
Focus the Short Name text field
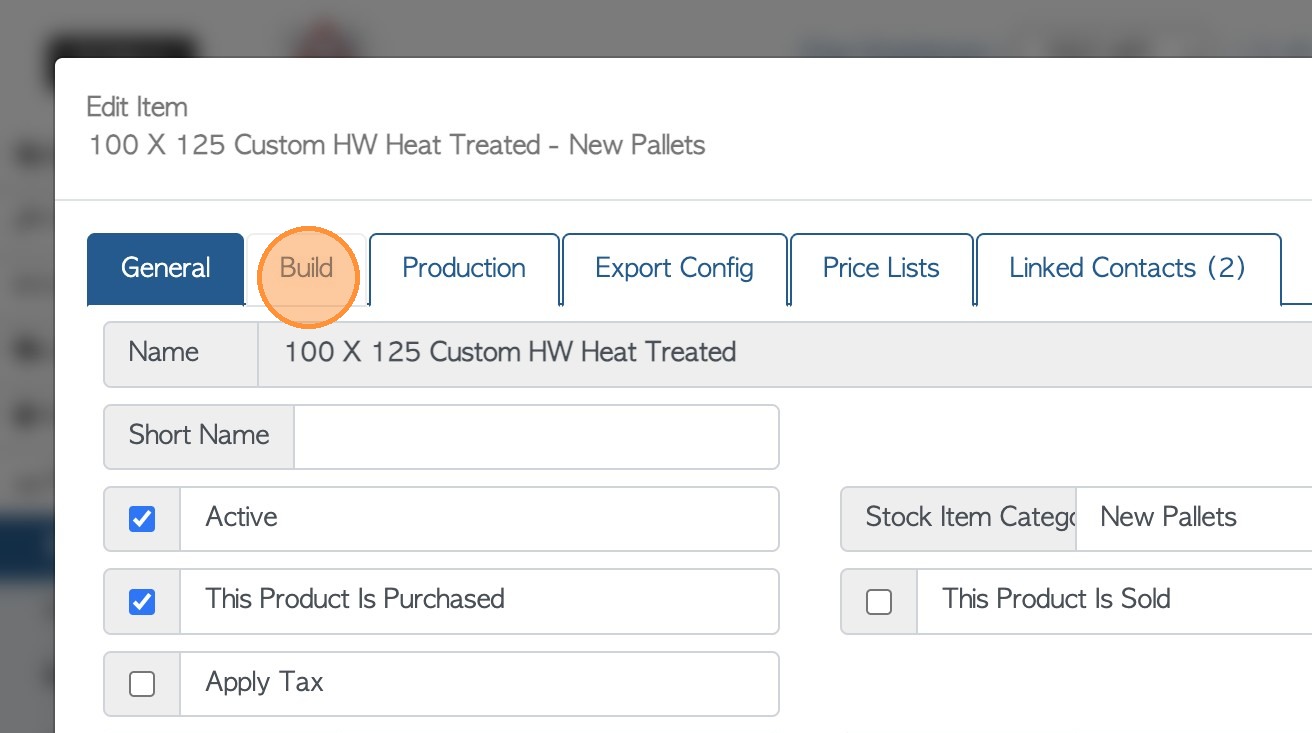536,436
